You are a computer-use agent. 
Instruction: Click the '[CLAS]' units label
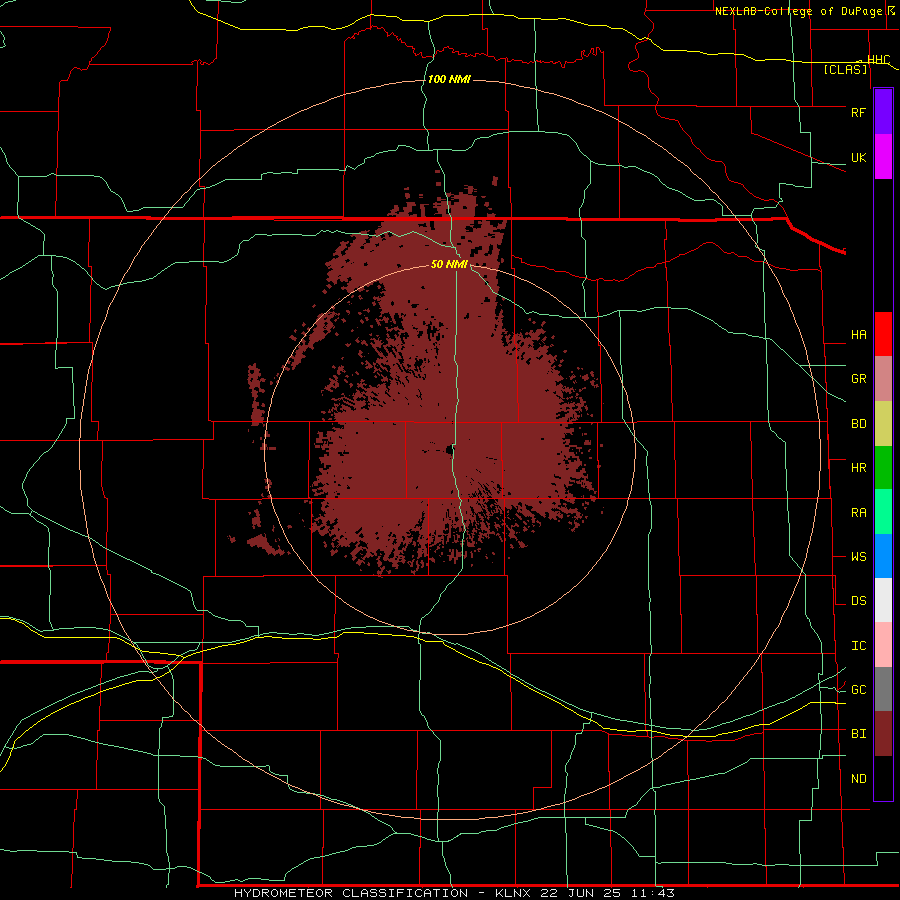845,70
